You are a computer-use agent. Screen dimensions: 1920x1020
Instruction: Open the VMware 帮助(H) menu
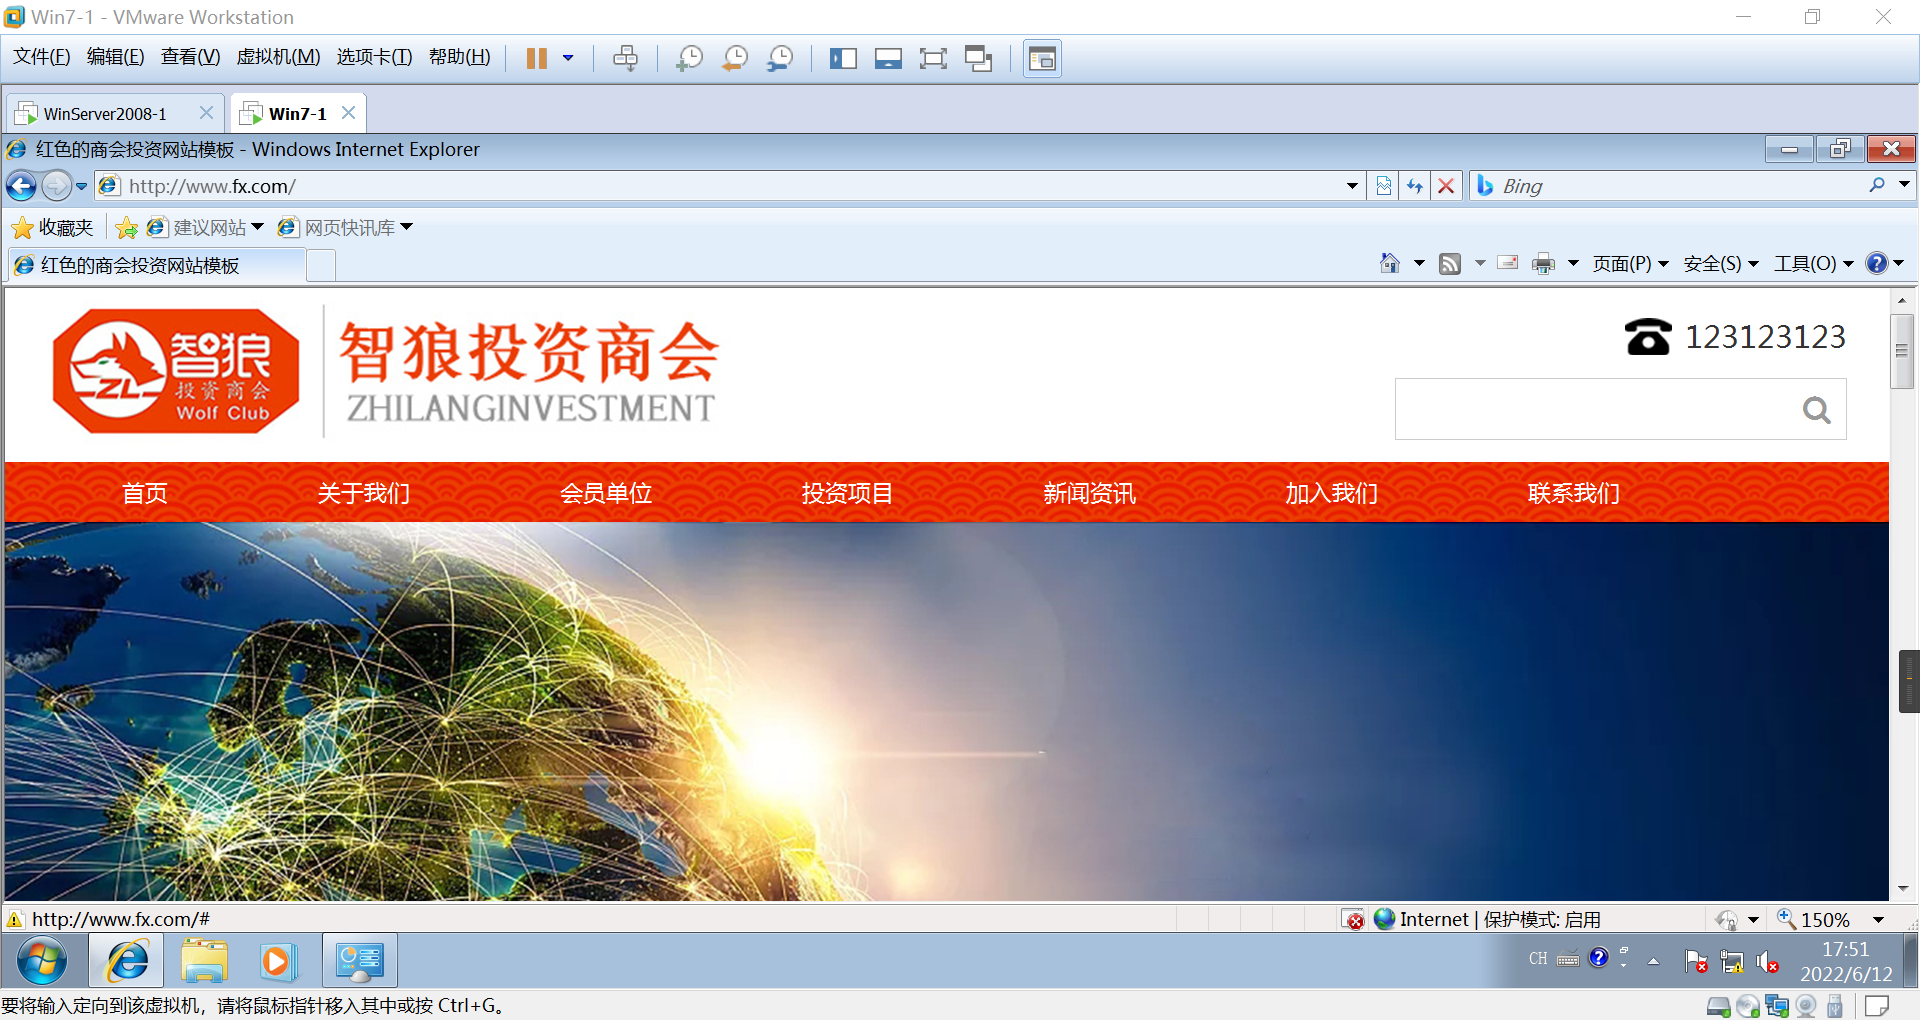459,57
